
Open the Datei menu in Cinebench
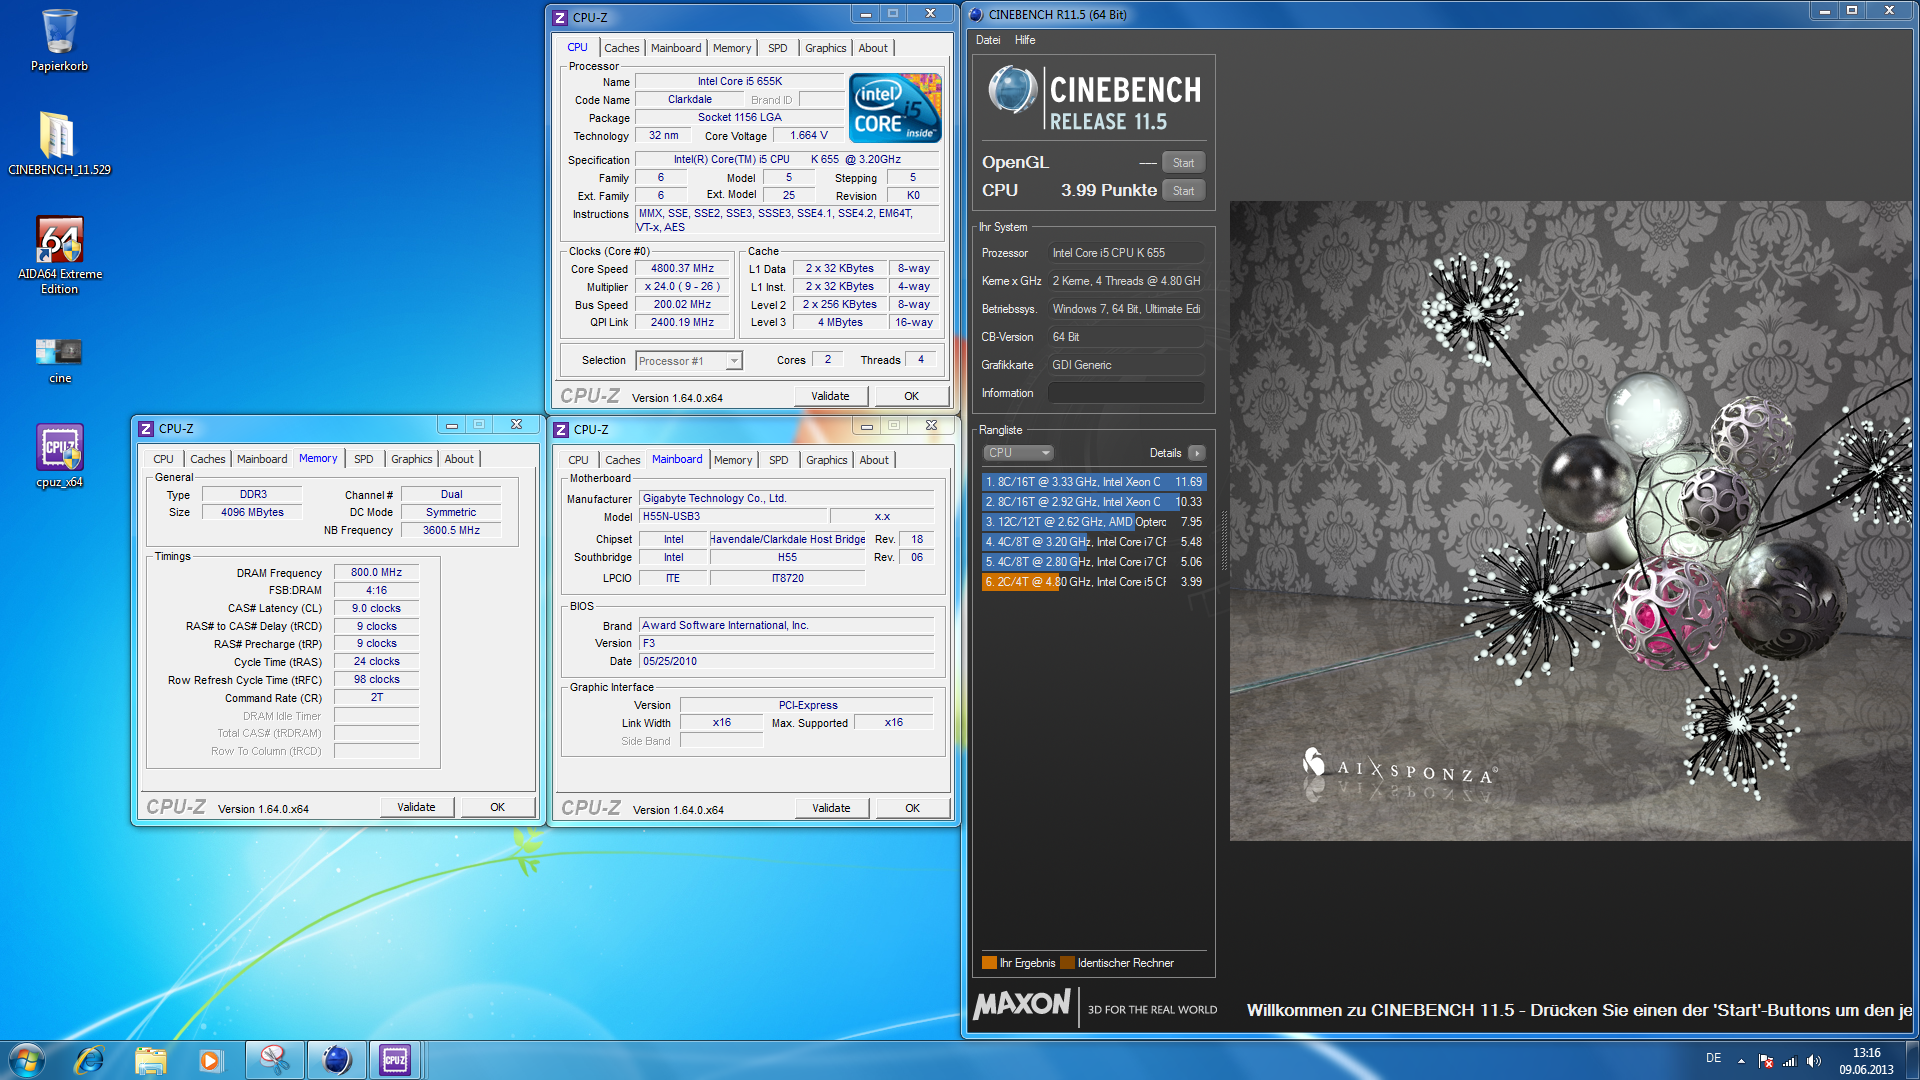click(x=988, y=40)
